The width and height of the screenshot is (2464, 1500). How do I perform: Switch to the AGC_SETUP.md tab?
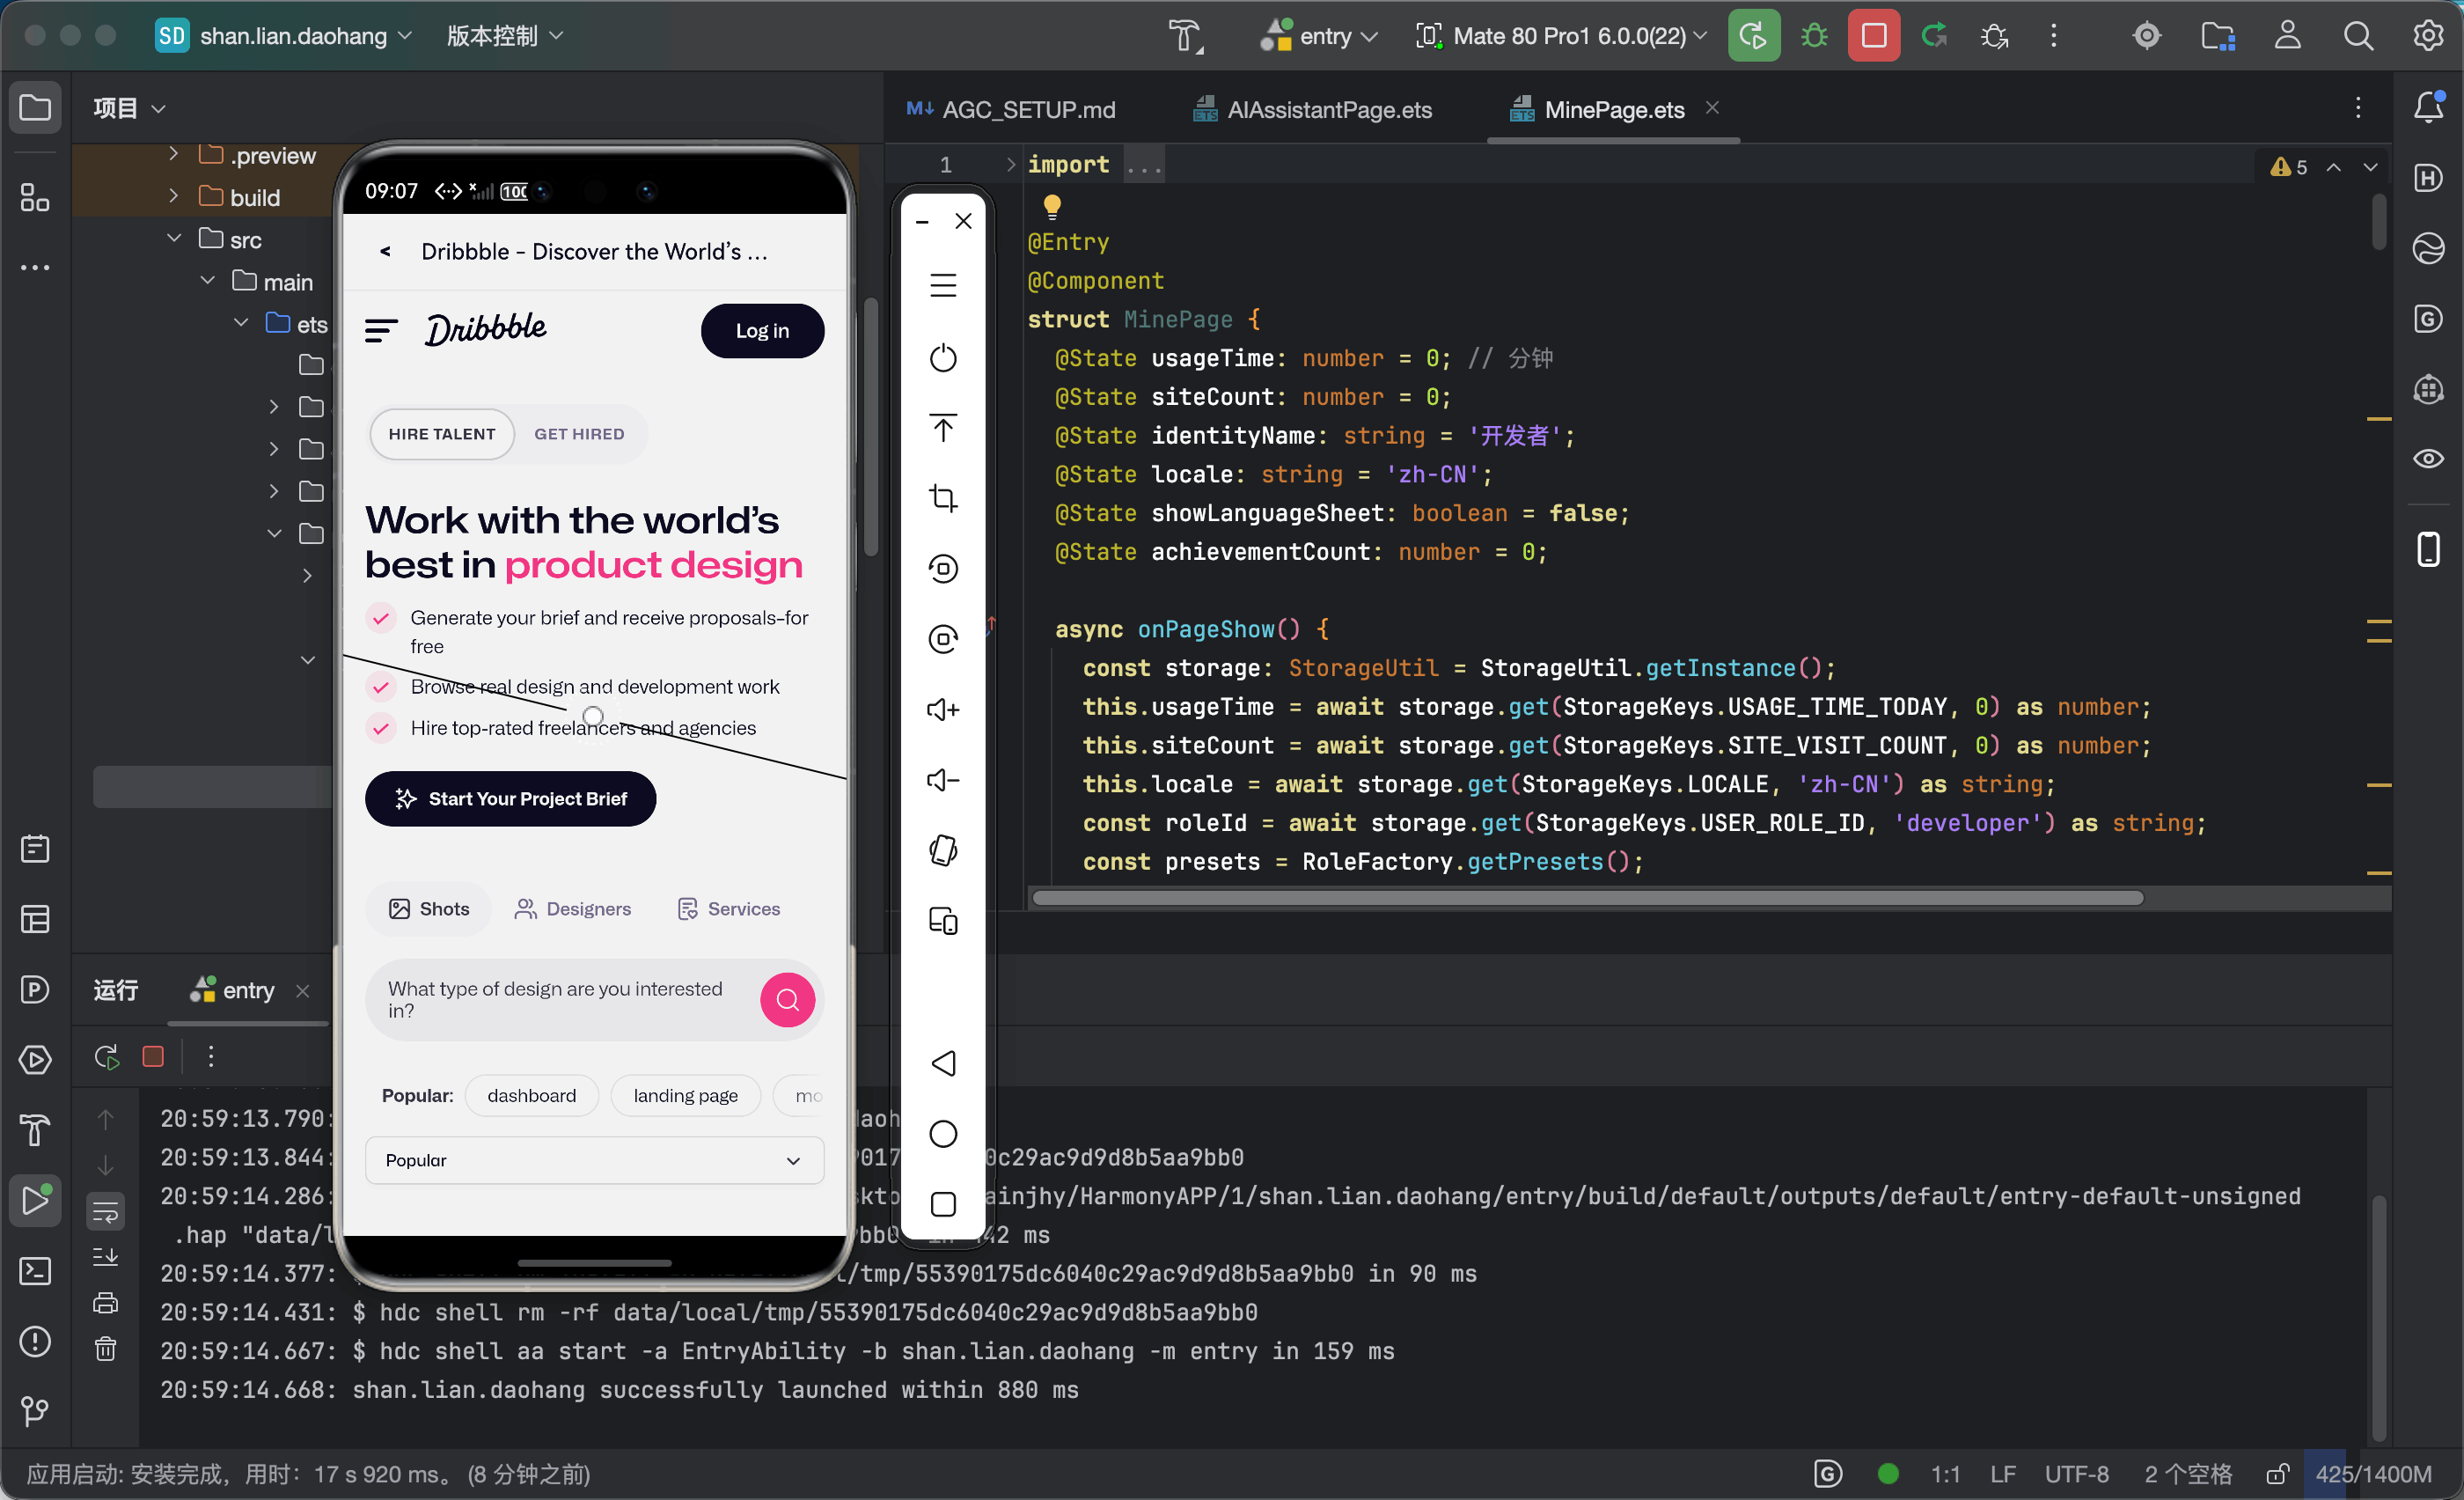(x=1012, y=109)
